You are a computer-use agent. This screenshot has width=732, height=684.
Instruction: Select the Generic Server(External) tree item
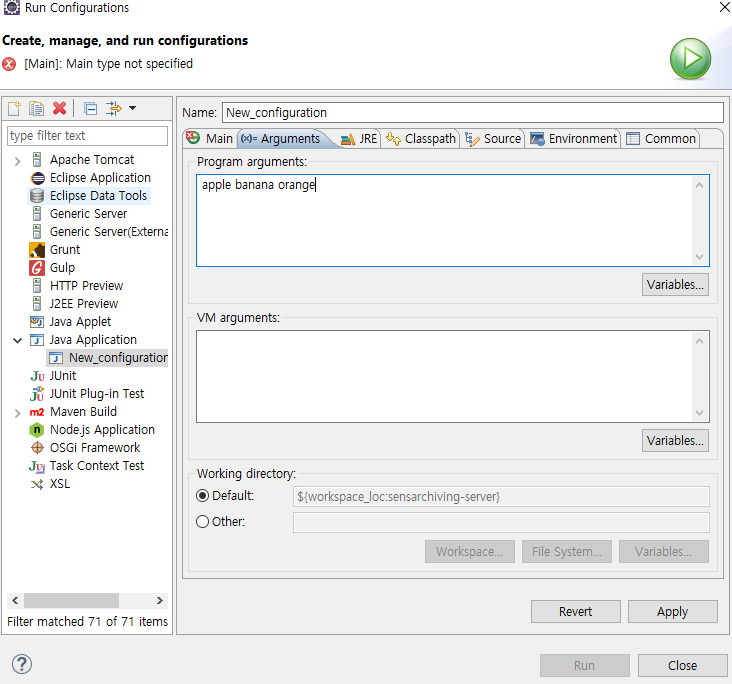(108, 232)
